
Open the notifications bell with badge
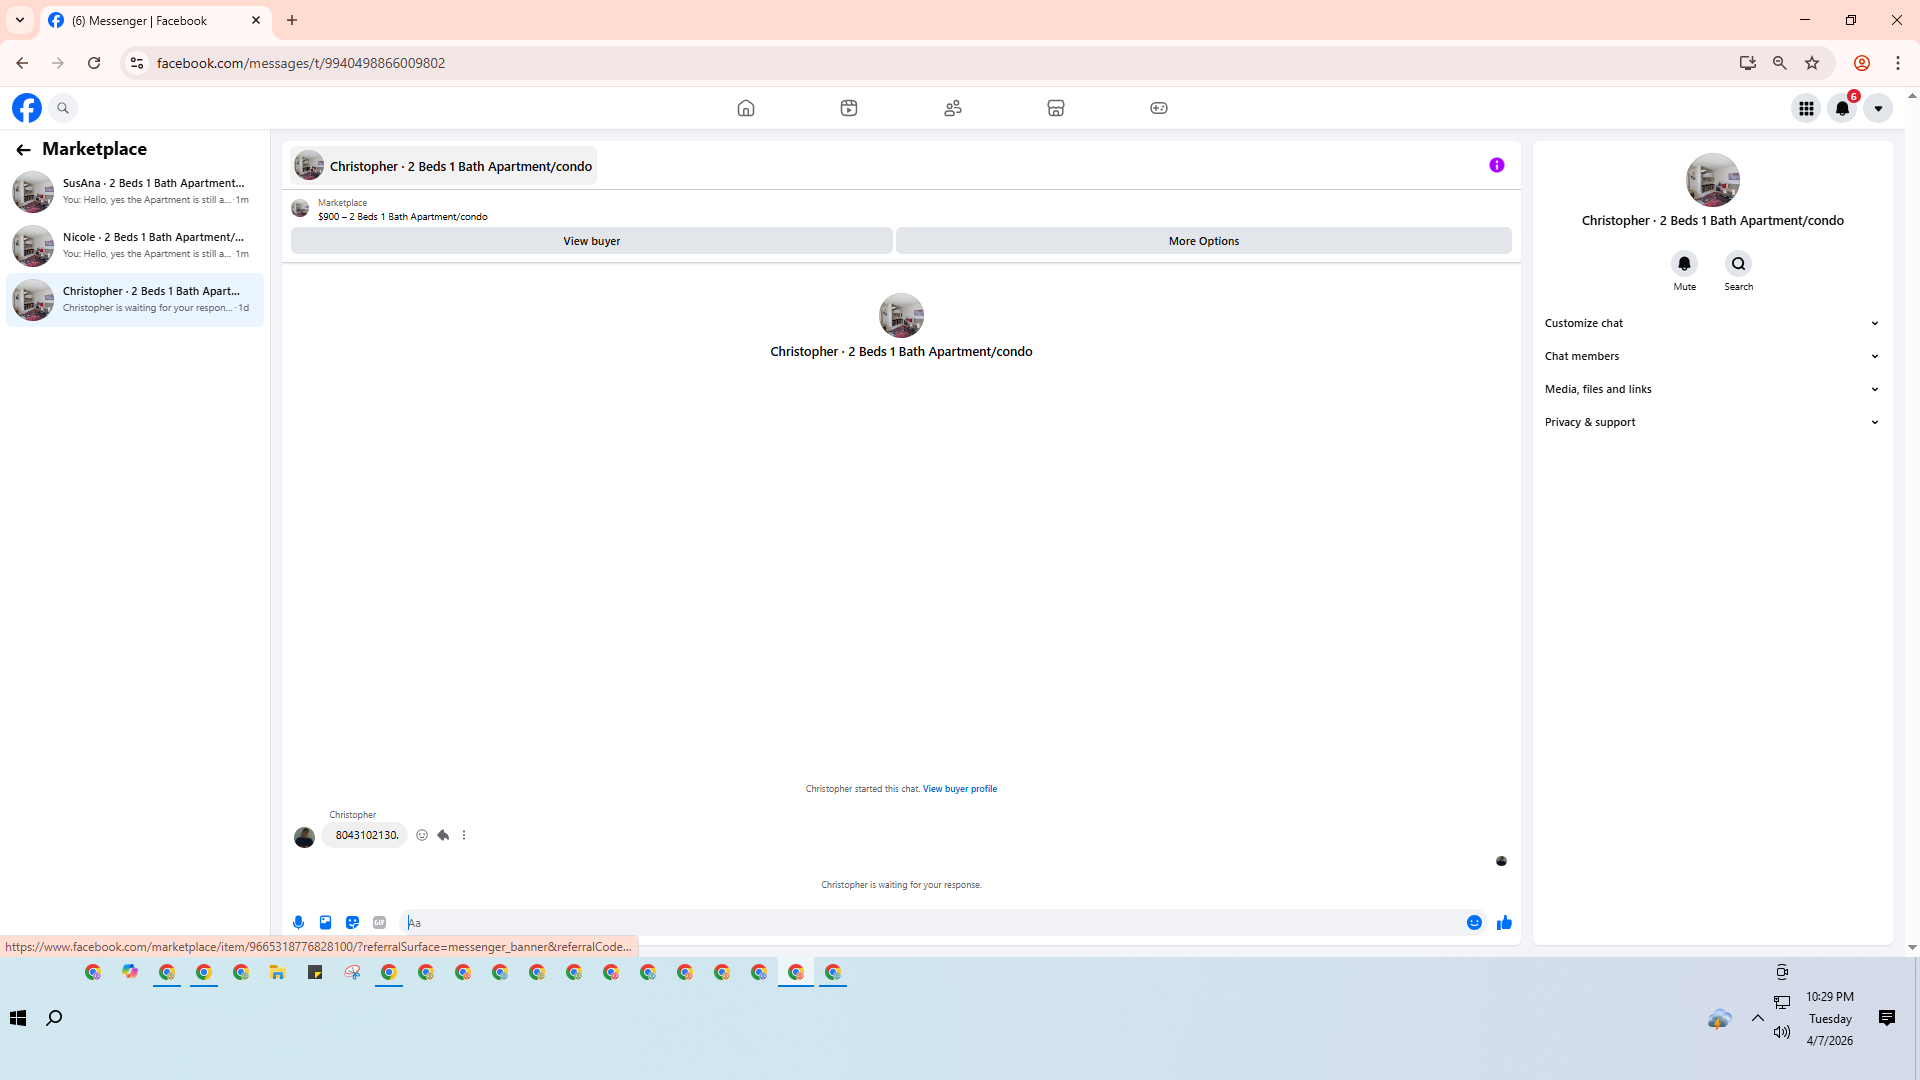(x=1842, y=108)
